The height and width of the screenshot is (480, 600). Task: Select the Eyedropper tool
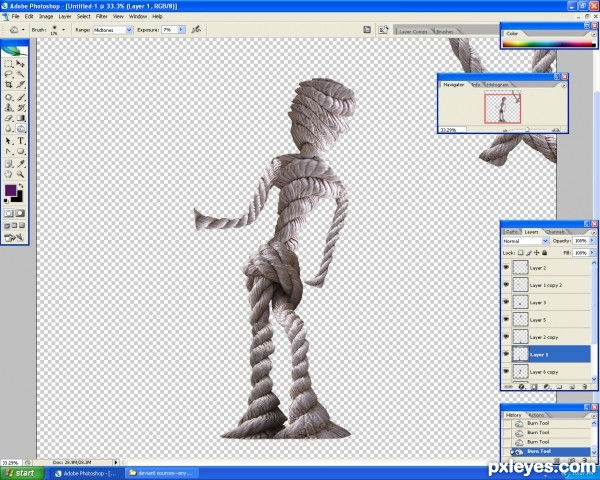tap(20, 164)
